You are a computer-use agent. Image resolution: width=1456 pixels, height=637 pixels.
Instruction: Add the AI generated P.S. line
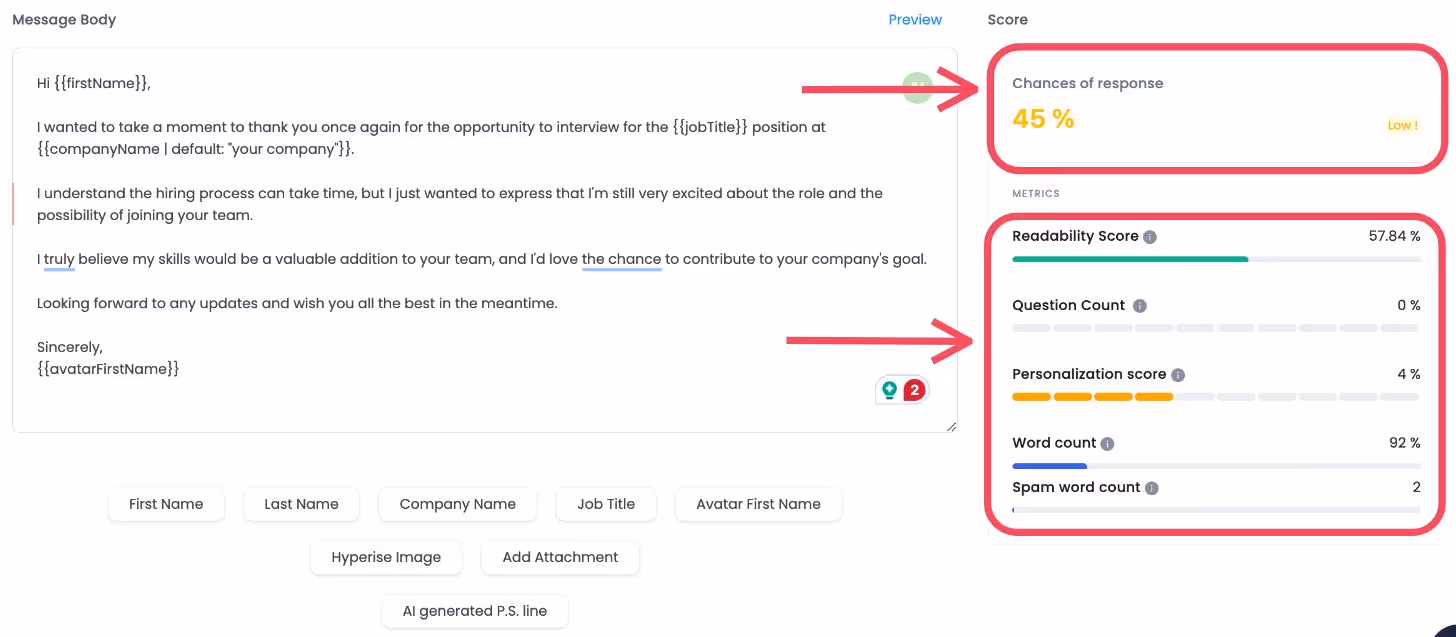[x=474, y=610]
